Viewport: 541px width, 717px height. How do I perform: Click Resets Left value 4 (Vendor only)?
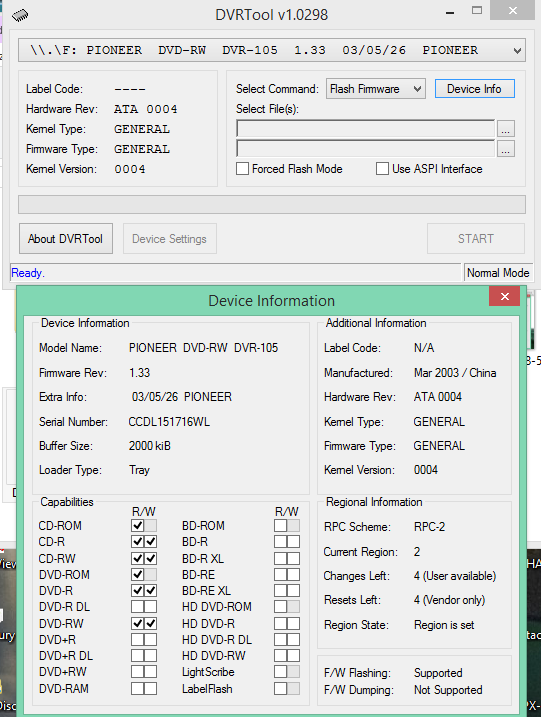coord(450,600)
